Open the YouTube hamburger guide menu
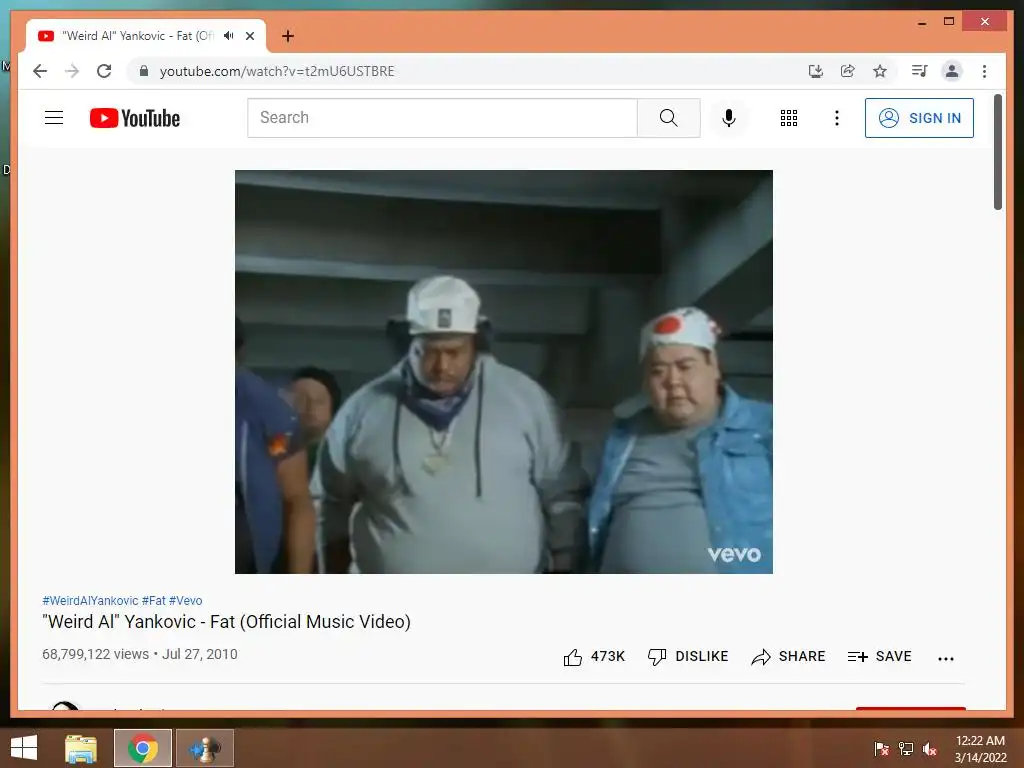The image size is (1024, 768). pos(54,118)
